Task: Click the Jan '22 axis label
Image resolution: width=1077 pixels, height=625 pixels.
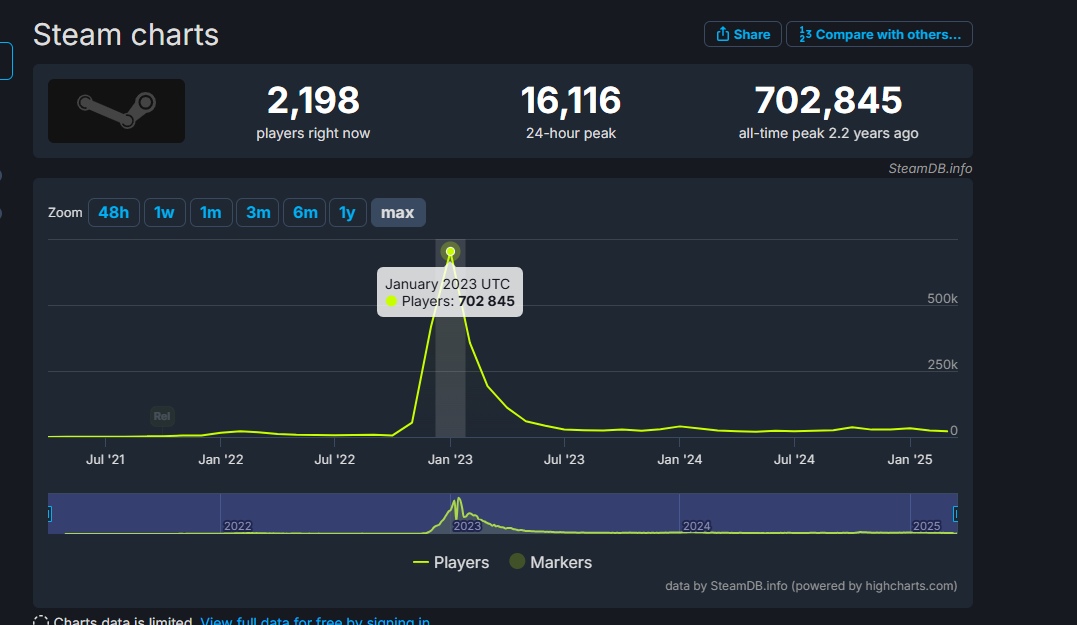Action: tap(220, 459)
